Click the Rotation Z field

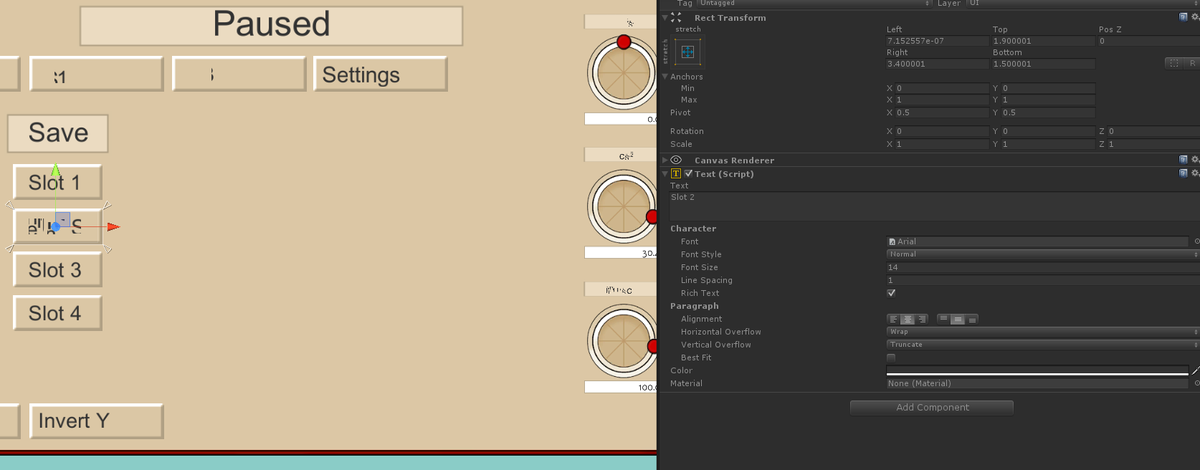tap(1153, 131)
